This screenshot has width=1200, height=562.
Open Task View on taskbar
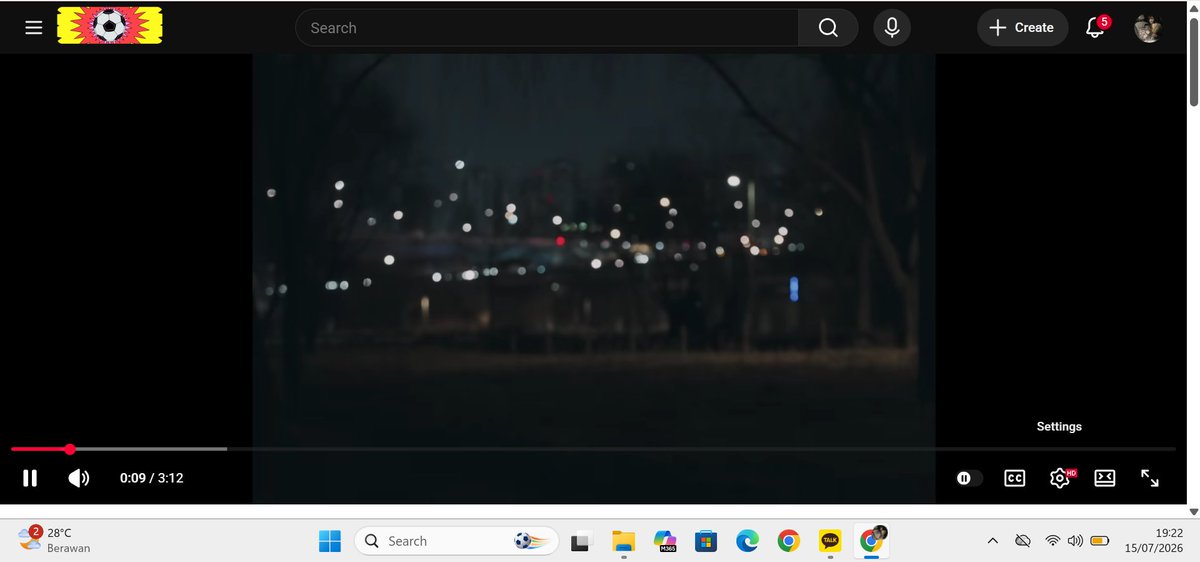click(x=581, y=541)
